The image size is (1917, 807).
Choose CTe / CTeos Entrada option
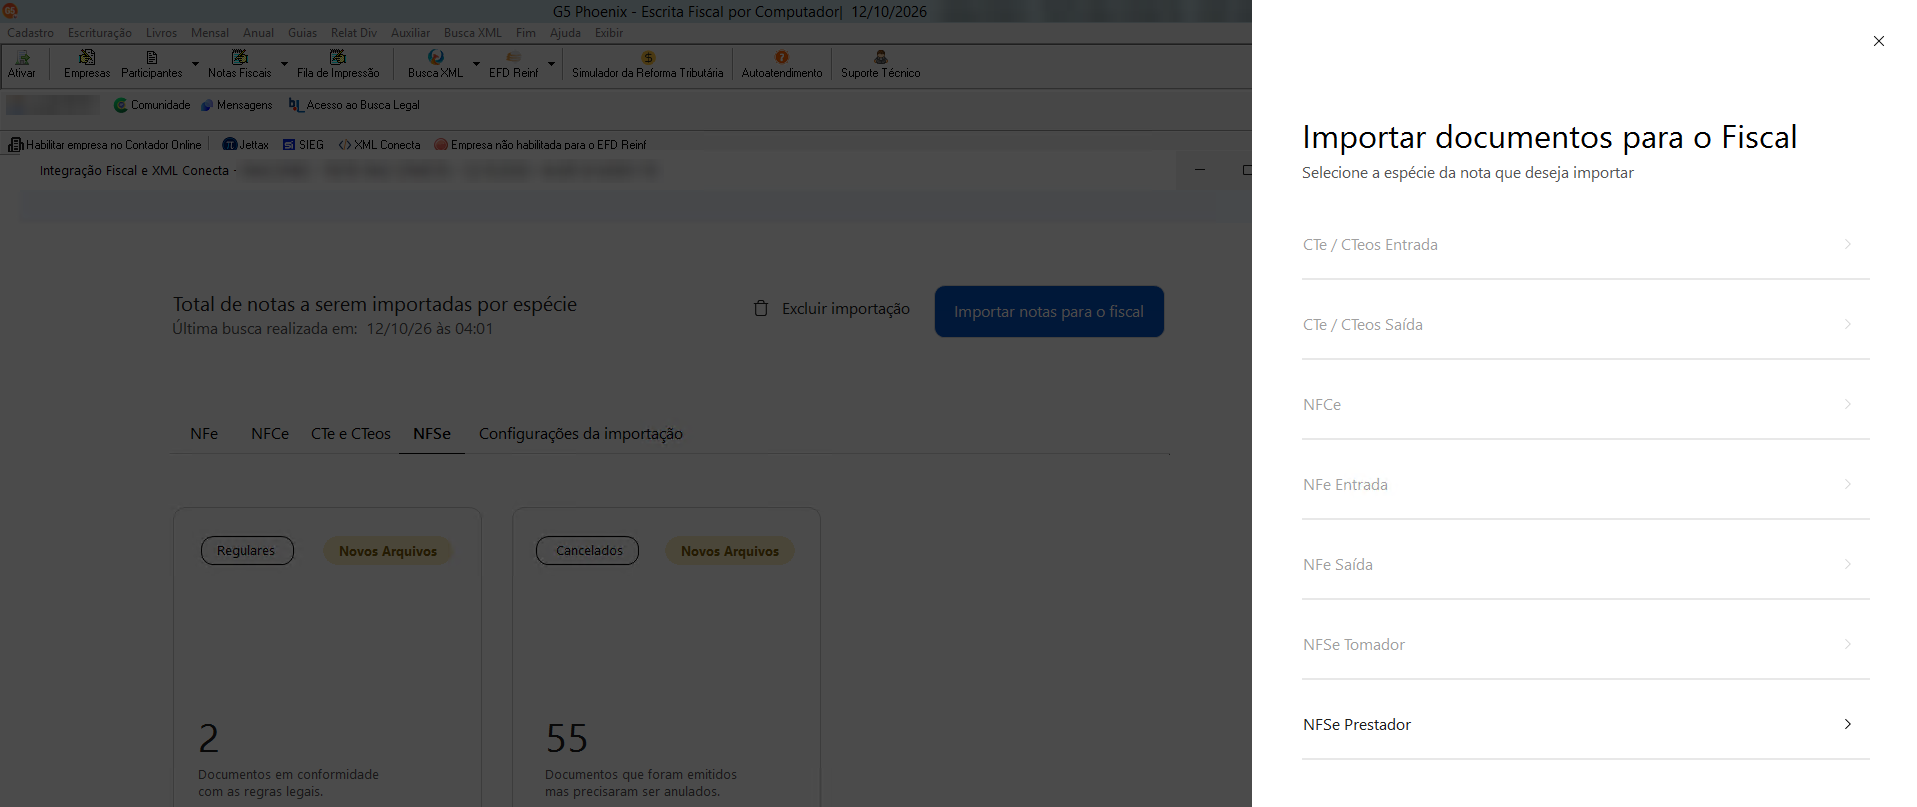click(x=1586, y=244)
